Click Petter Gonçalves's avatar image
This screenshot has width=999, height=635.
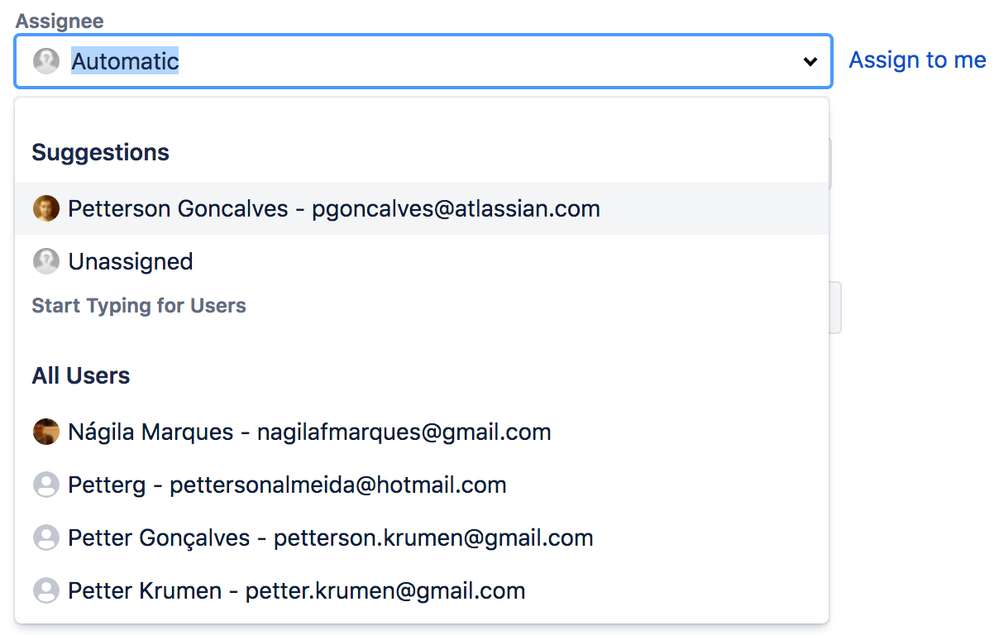point(47,537)
